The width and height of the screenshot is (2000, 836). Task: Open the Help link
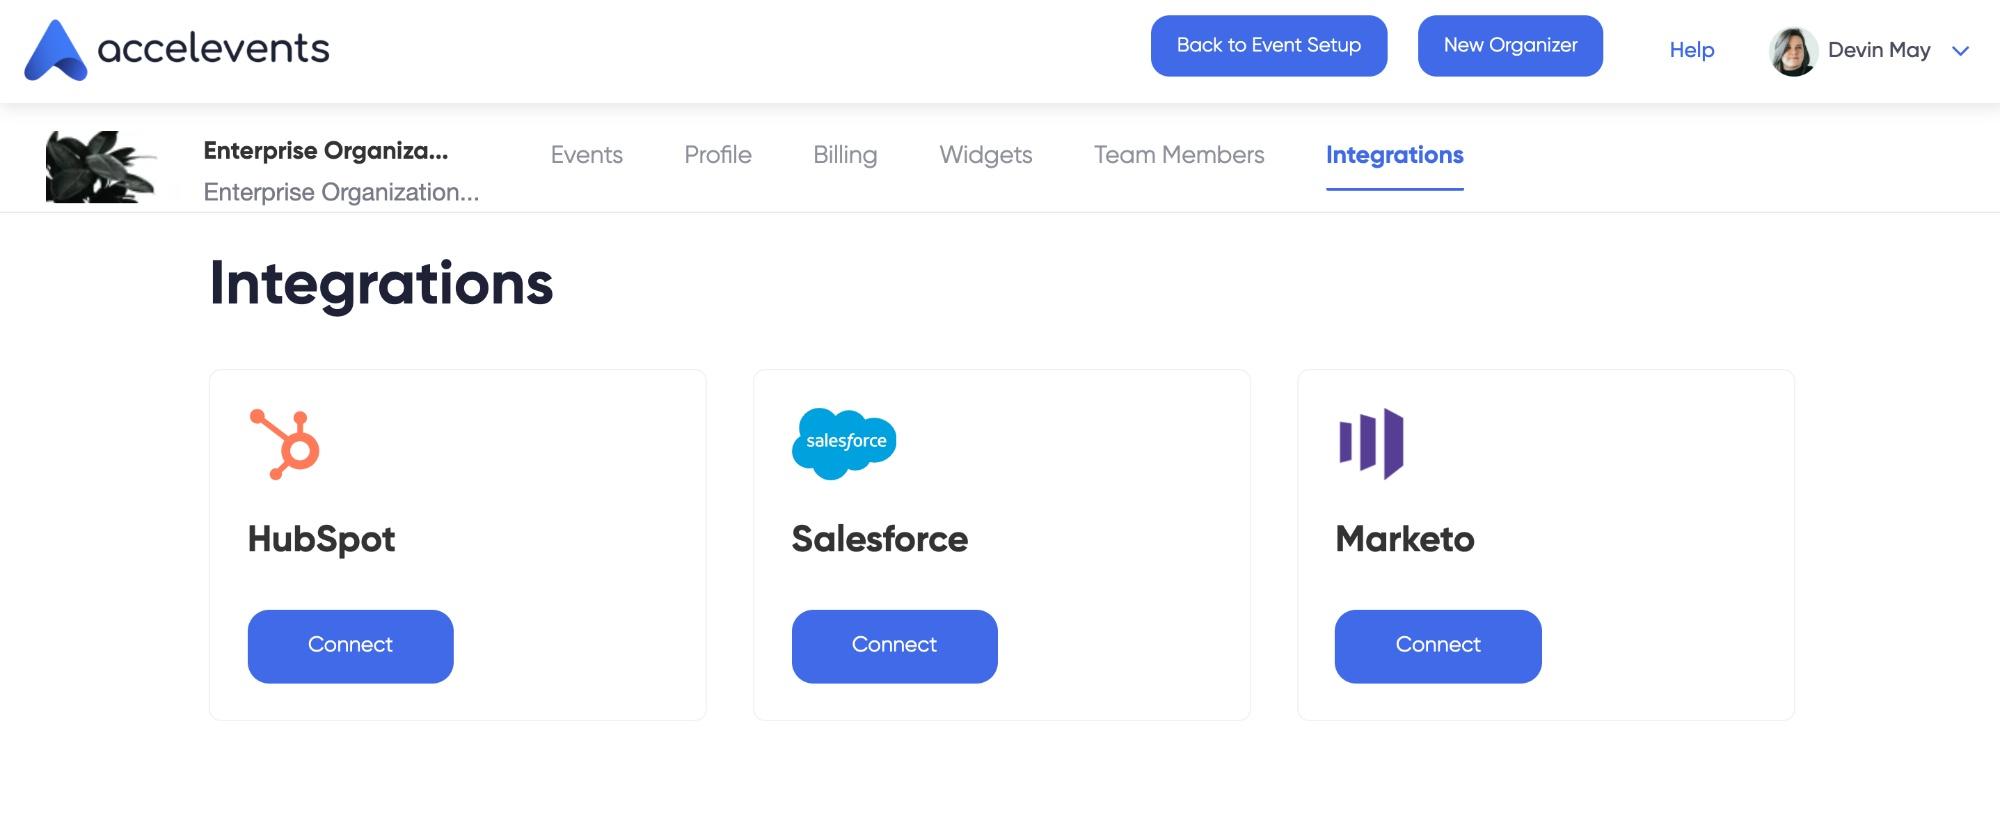pyautogui.click(x=1691, y=50)
